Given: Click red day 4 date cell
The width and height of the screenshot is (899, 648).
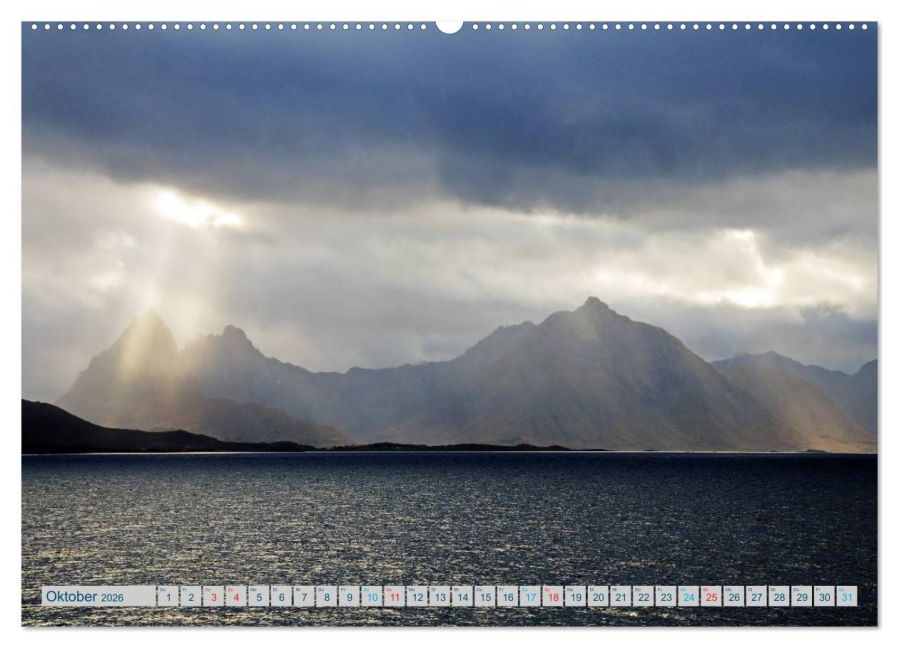Looking at the screenshot, I should 235,597.
